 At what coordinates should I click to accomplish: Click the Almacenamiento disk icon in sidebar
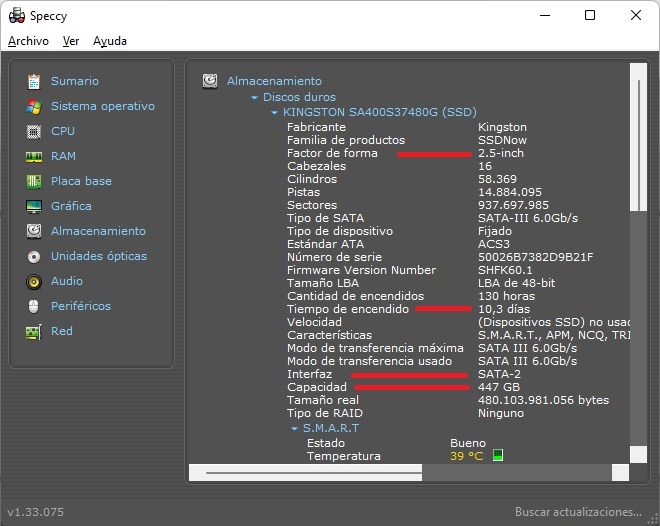[34, 231]
